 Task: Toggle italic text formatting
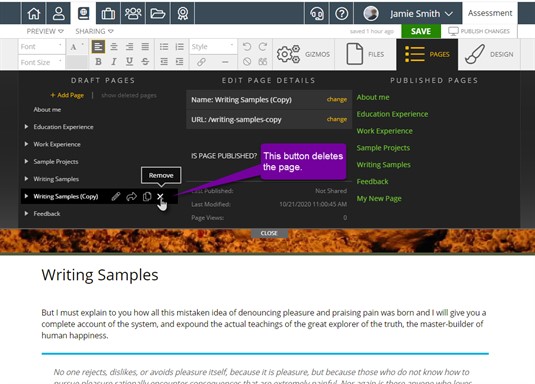[x=114, y=62]
